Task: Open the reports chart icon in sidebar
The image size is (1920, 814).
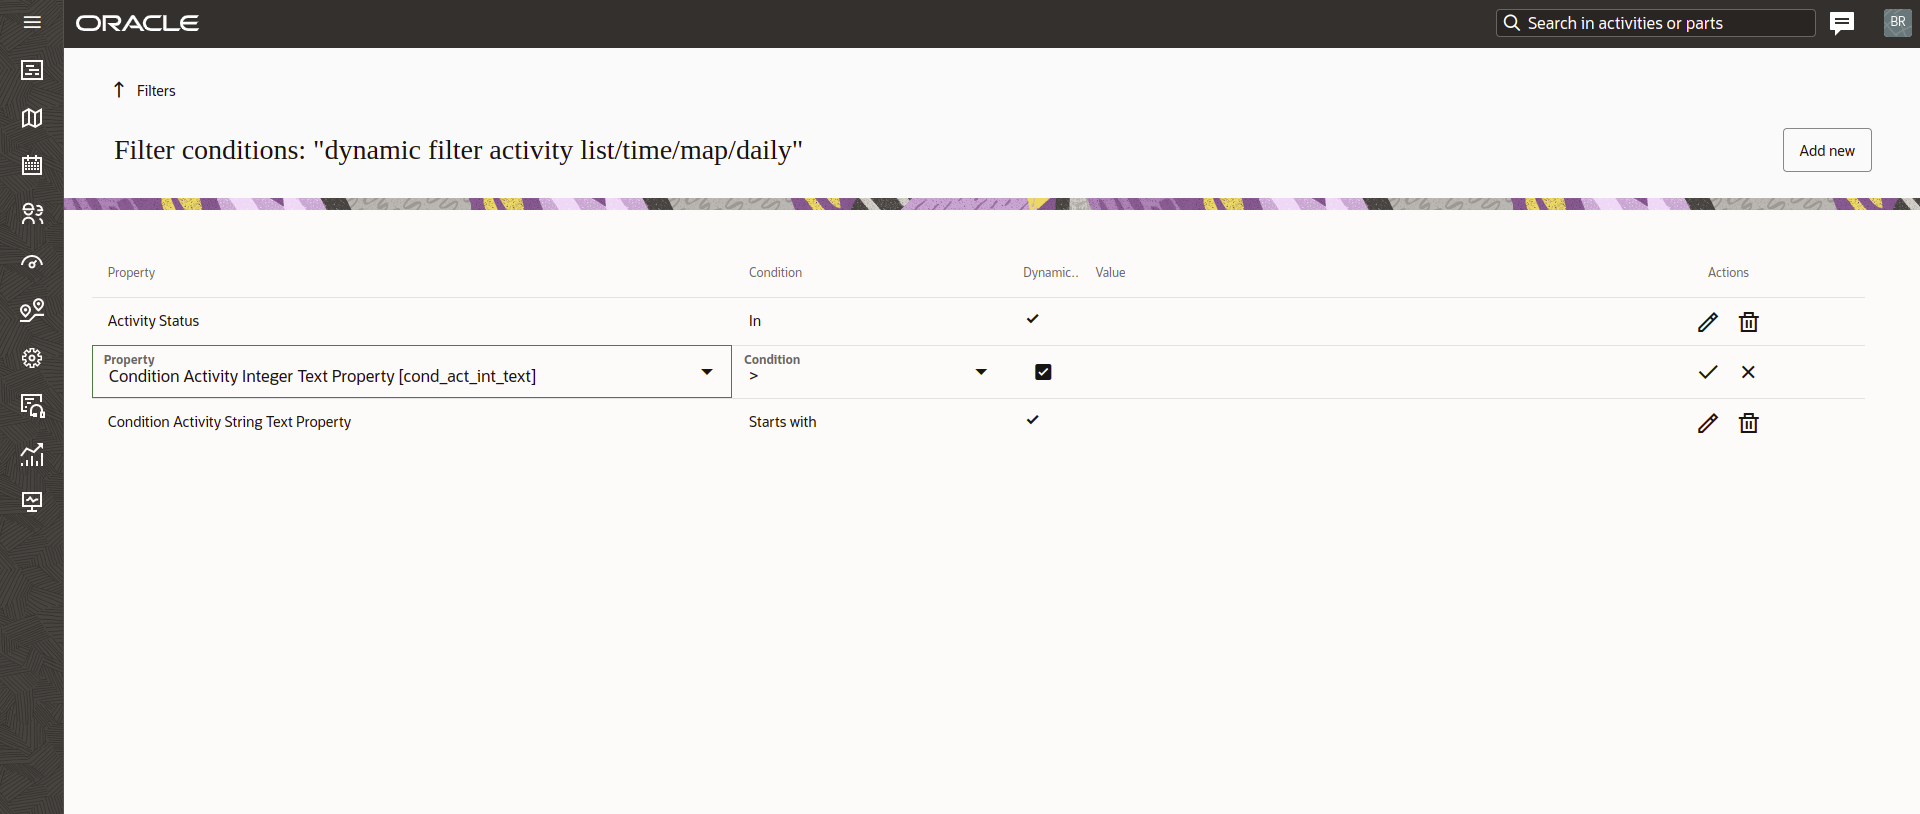Action: pos(32,454)
